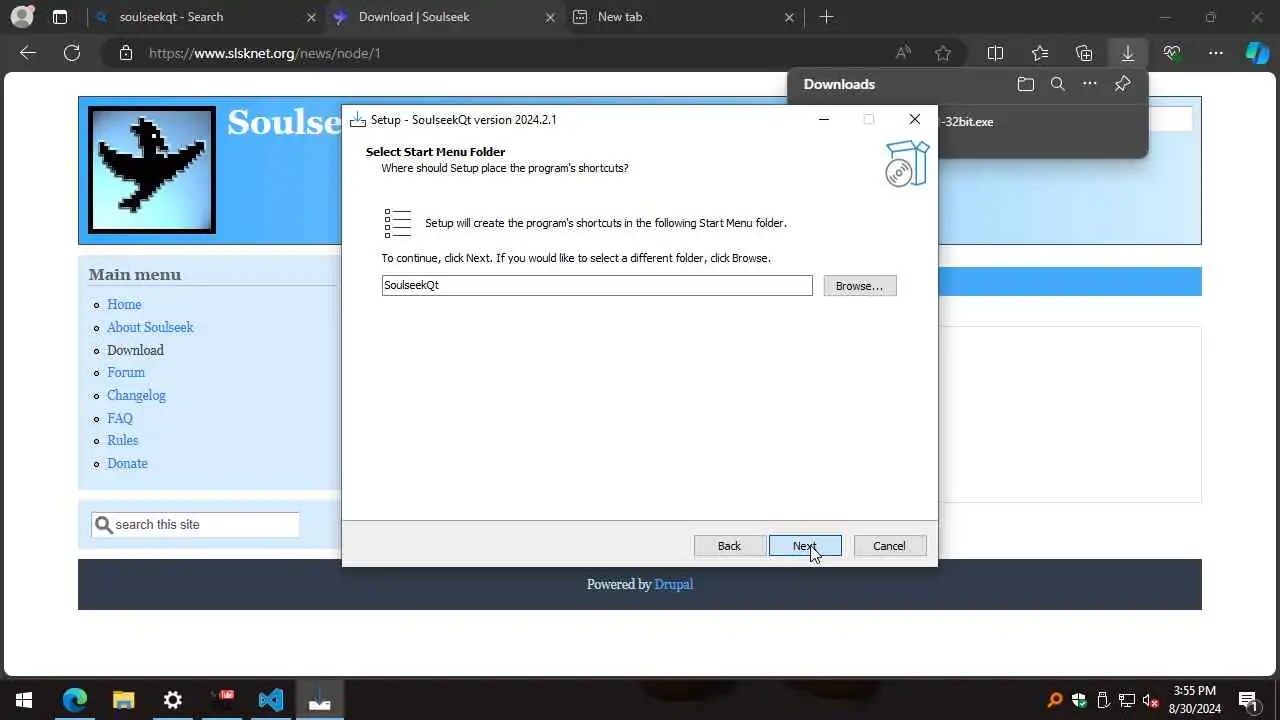This screenshot has width=1280, height=720.
Task: Click the Back button in Setup
Action: (x=729, y=546)
